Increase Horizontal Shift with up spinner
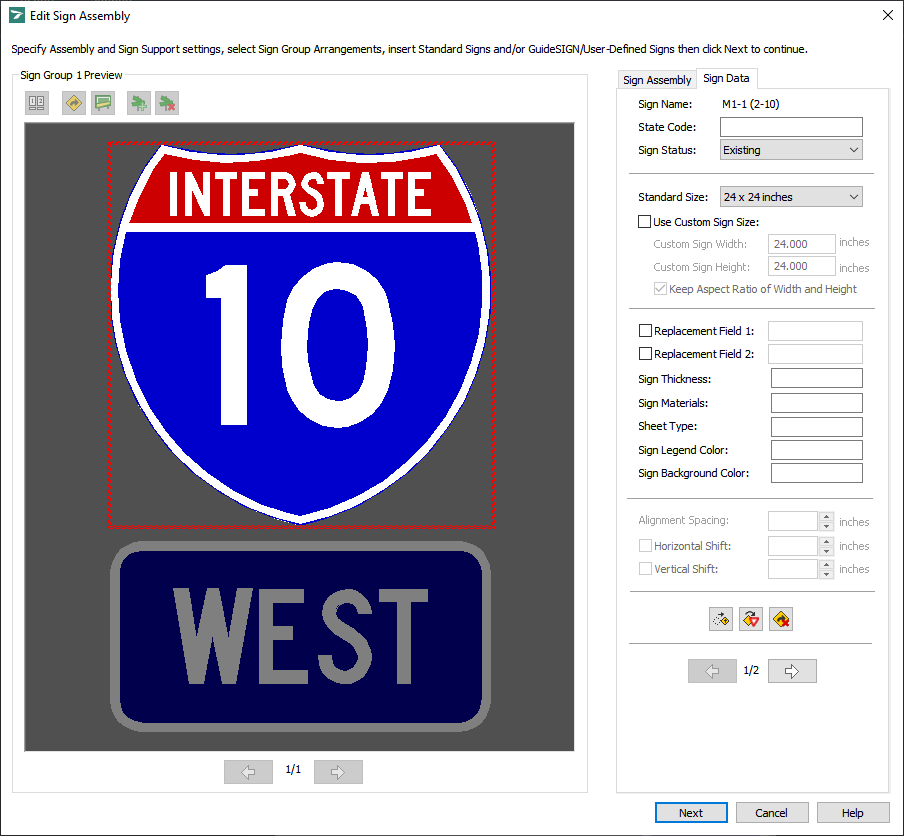 [x=826, y=541]
